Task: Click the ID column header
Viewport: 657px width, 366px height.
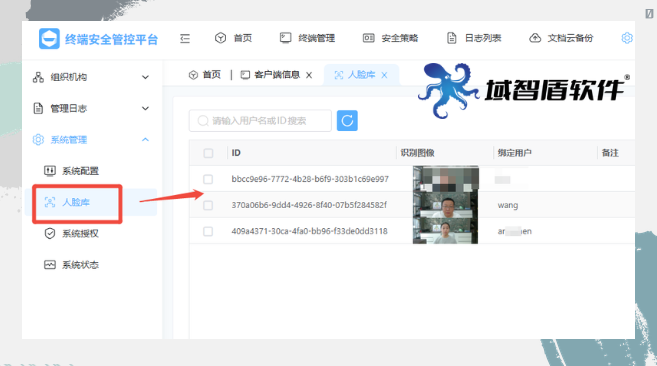Action: click(236, 153)
